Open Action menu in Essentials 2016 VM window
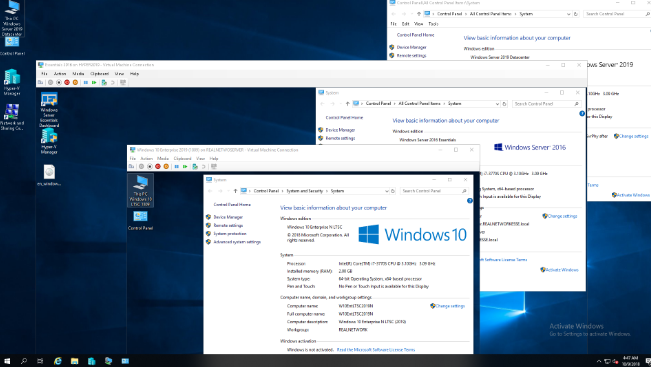Image resolution: width=651 pixels, height=367 pixels. [60, 73]
